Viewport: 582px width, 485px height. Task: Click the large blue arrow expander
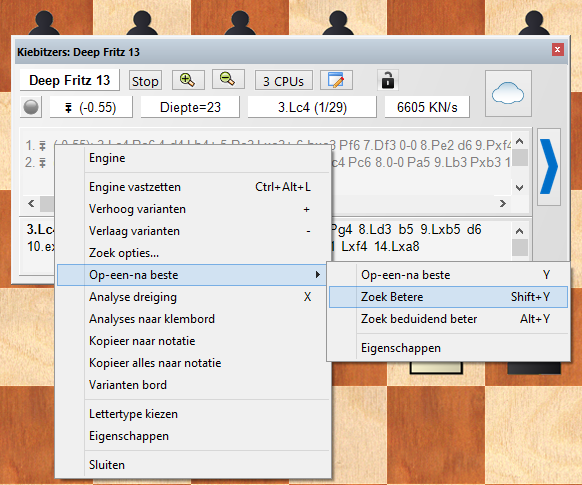coord(549,167)
